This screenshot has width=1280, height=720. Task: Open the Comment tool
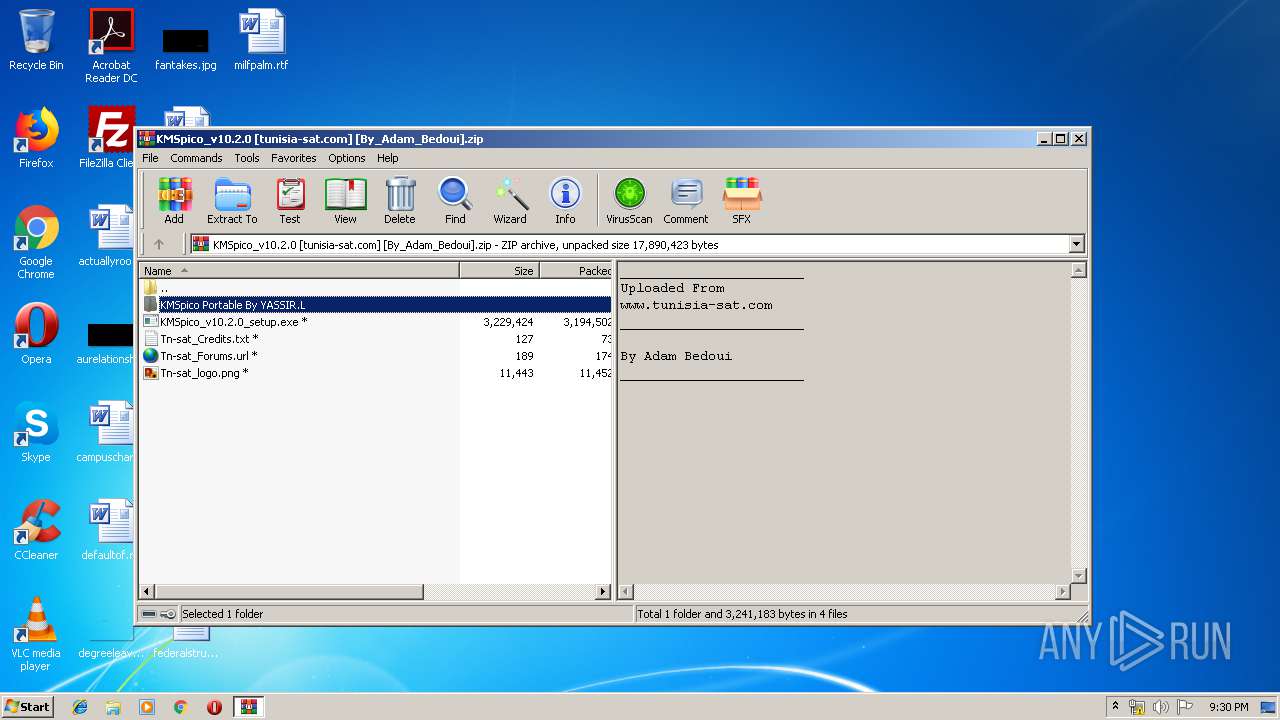[x=686, y=201]
